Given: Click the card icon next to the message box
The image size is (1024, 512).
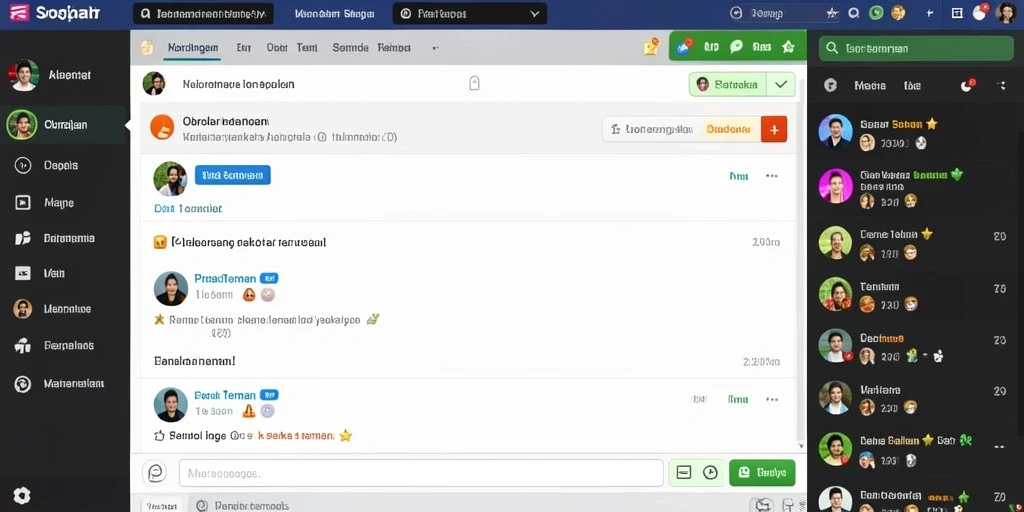Looking at the screenshot, I should (684, 472).
